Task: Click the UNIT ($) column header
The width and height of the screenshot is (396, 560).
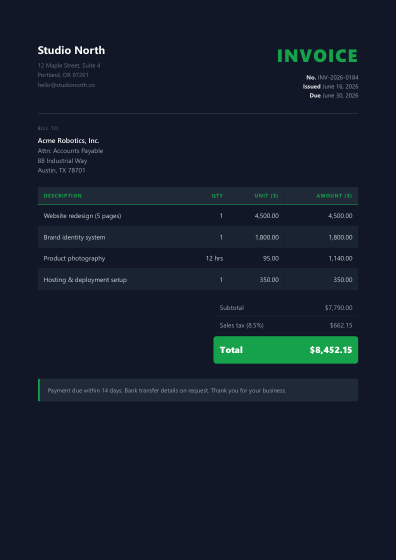Action: coord(266,196)
